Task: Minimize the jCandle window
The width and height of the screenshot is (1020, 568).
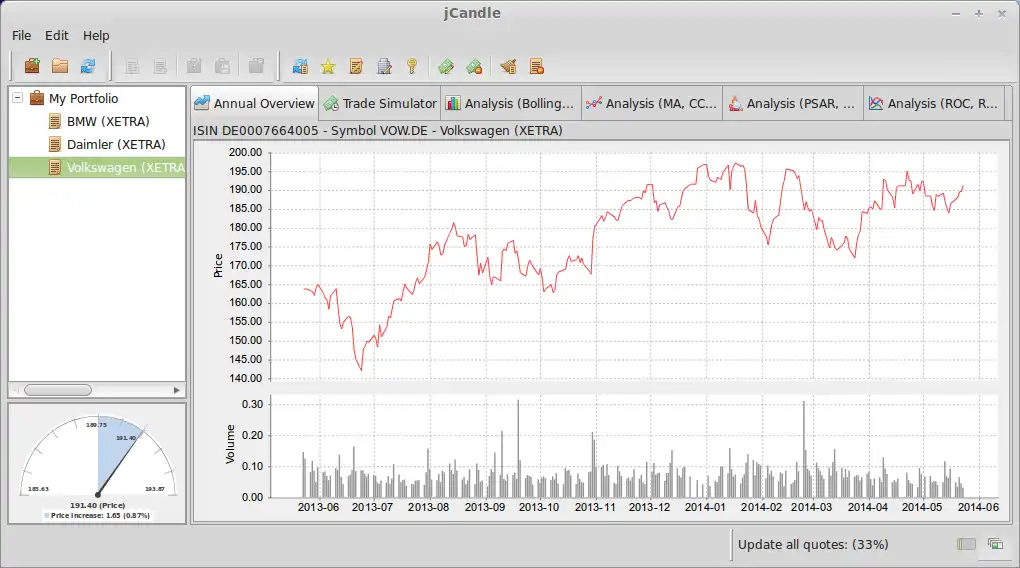Action: point(956,14)
